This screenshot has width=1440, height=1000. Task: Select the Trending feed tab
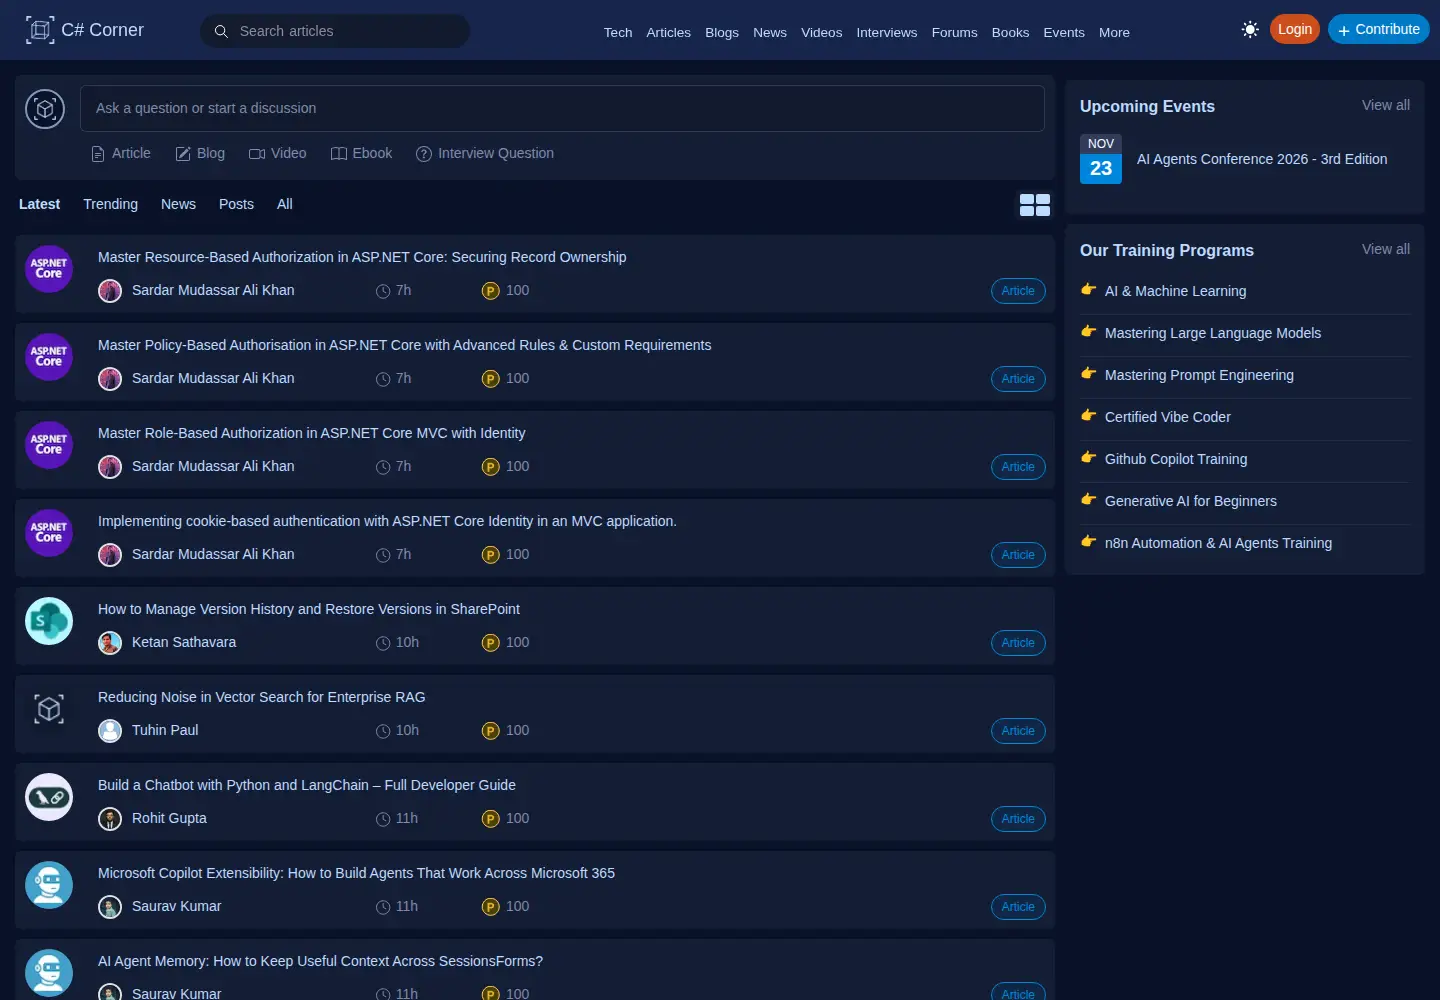pyautogui.click(x=110, y=204)
